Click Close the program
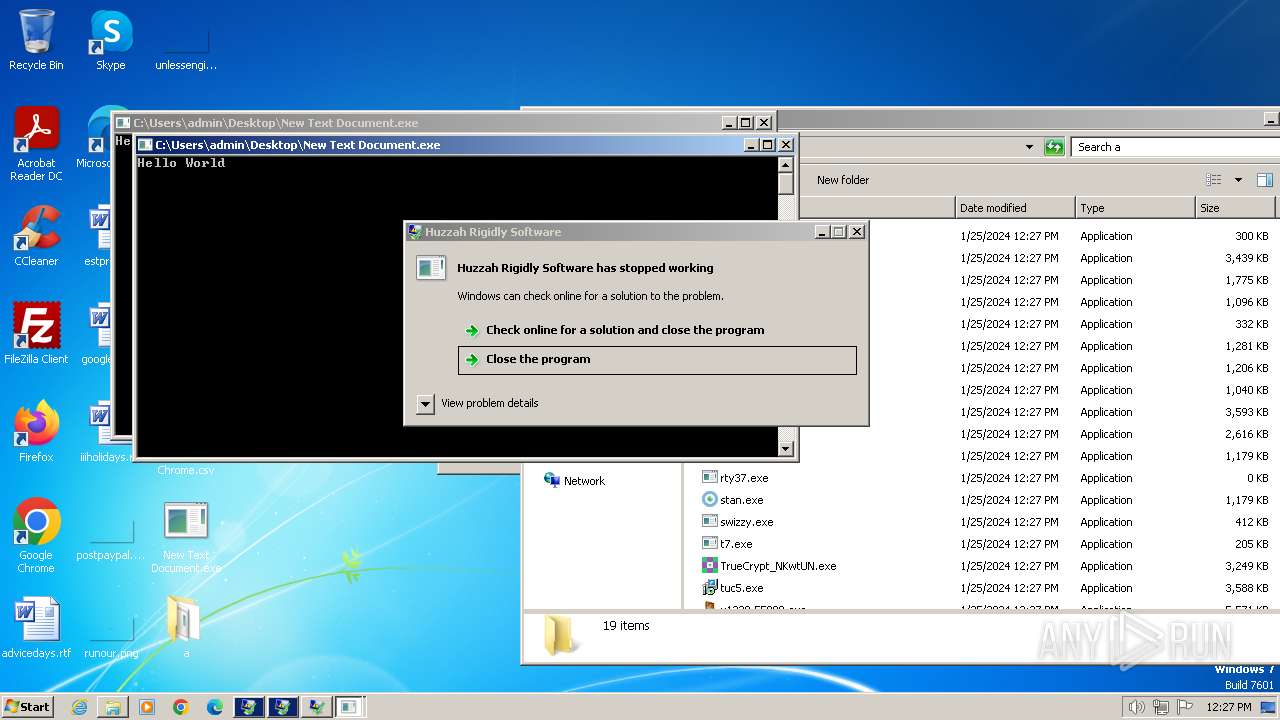 (x=657, y=360)
